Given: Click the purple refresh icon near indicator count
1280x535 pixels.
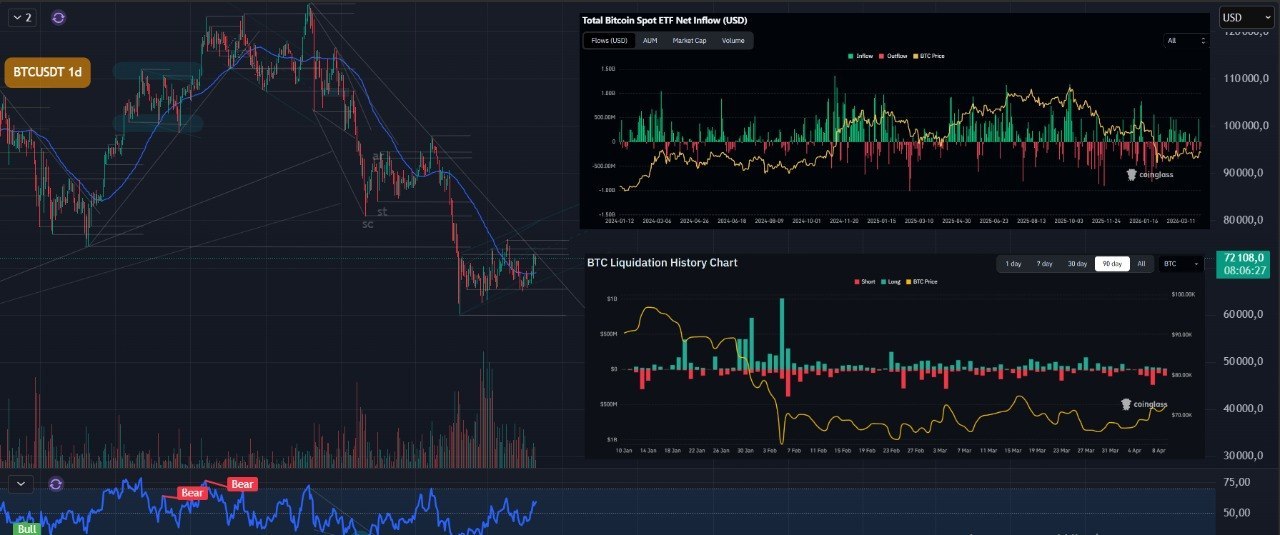Looking at the screenshot, I should coord(59,17).
